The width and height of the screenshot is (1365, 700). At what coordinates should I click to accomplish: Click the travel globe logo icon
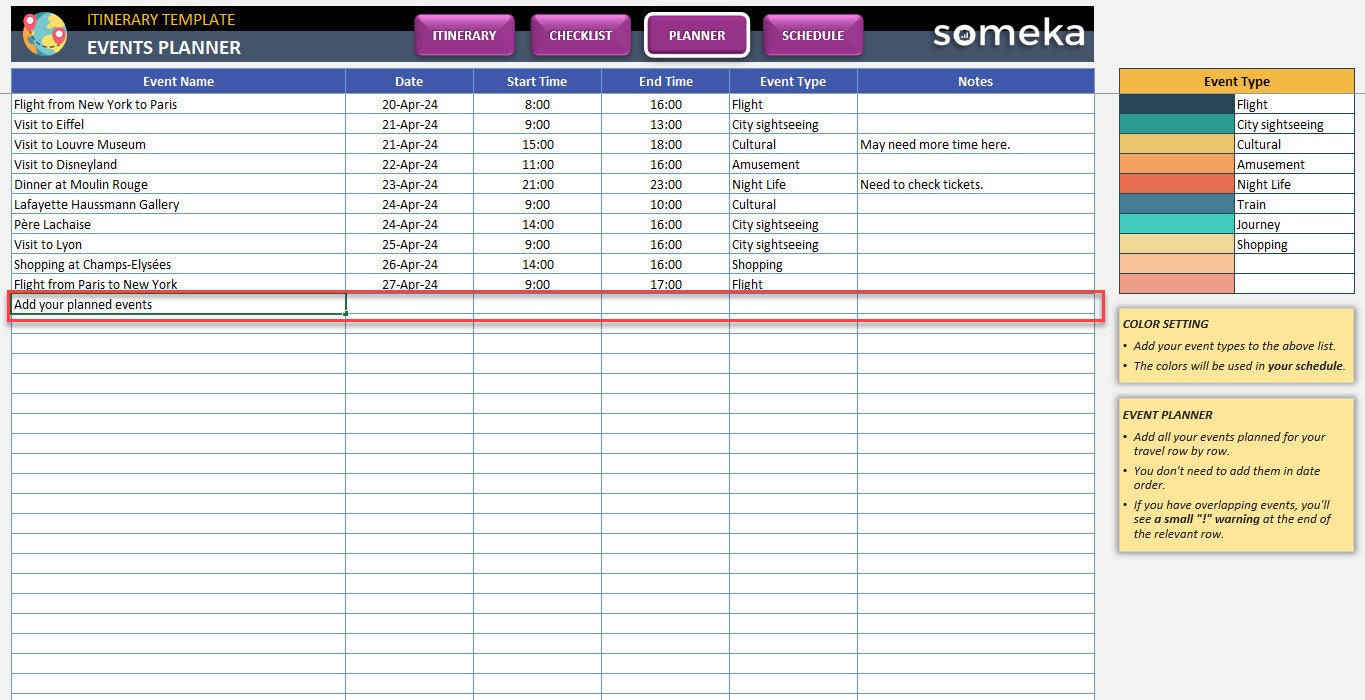(43, 33)
